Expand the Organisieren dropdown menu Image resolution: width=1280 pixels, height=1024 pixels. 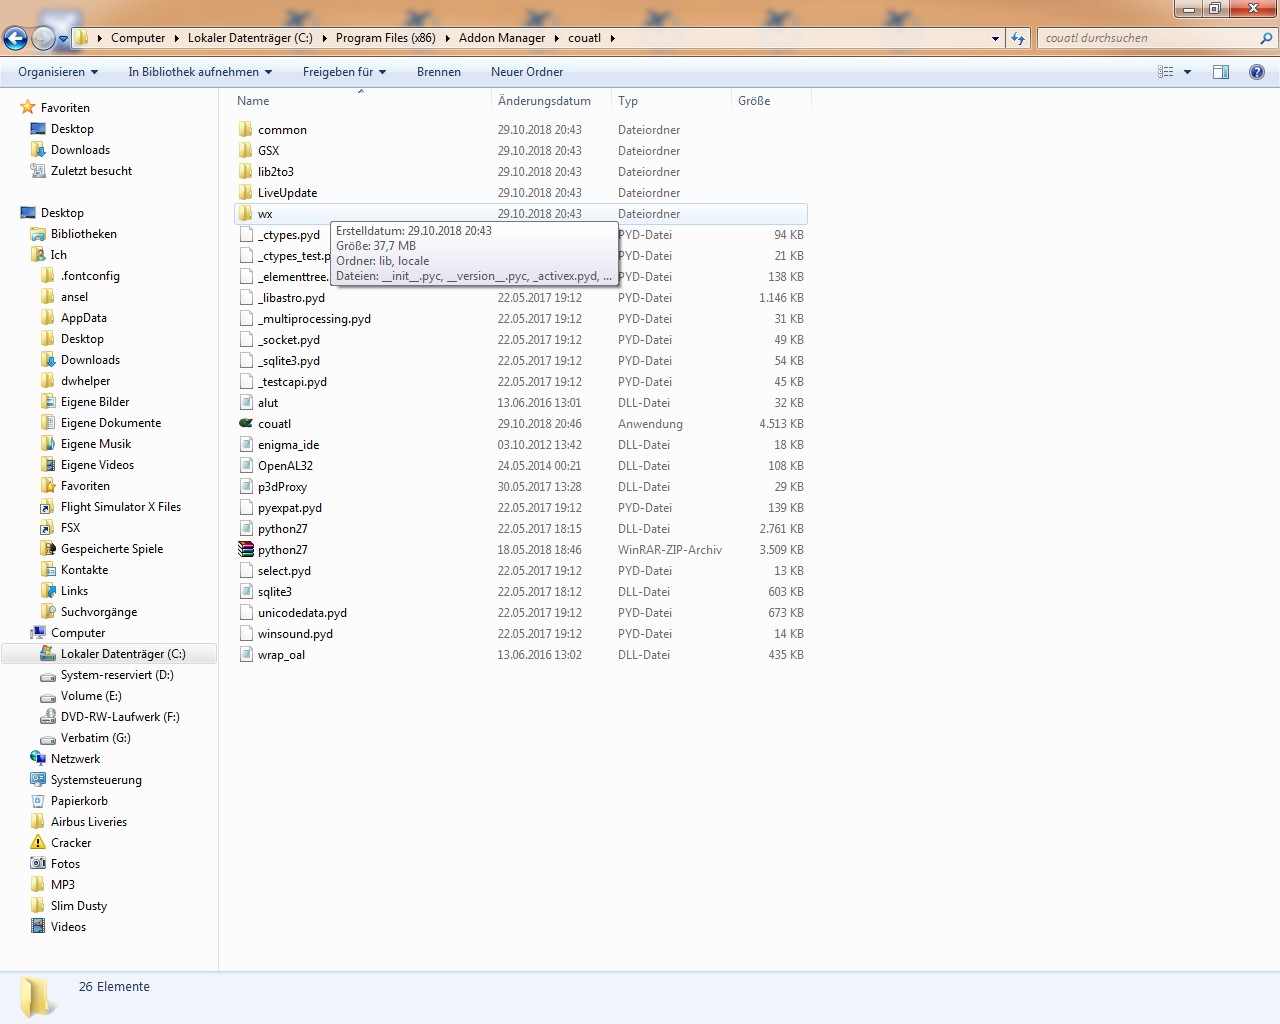[x=58, y=72]
